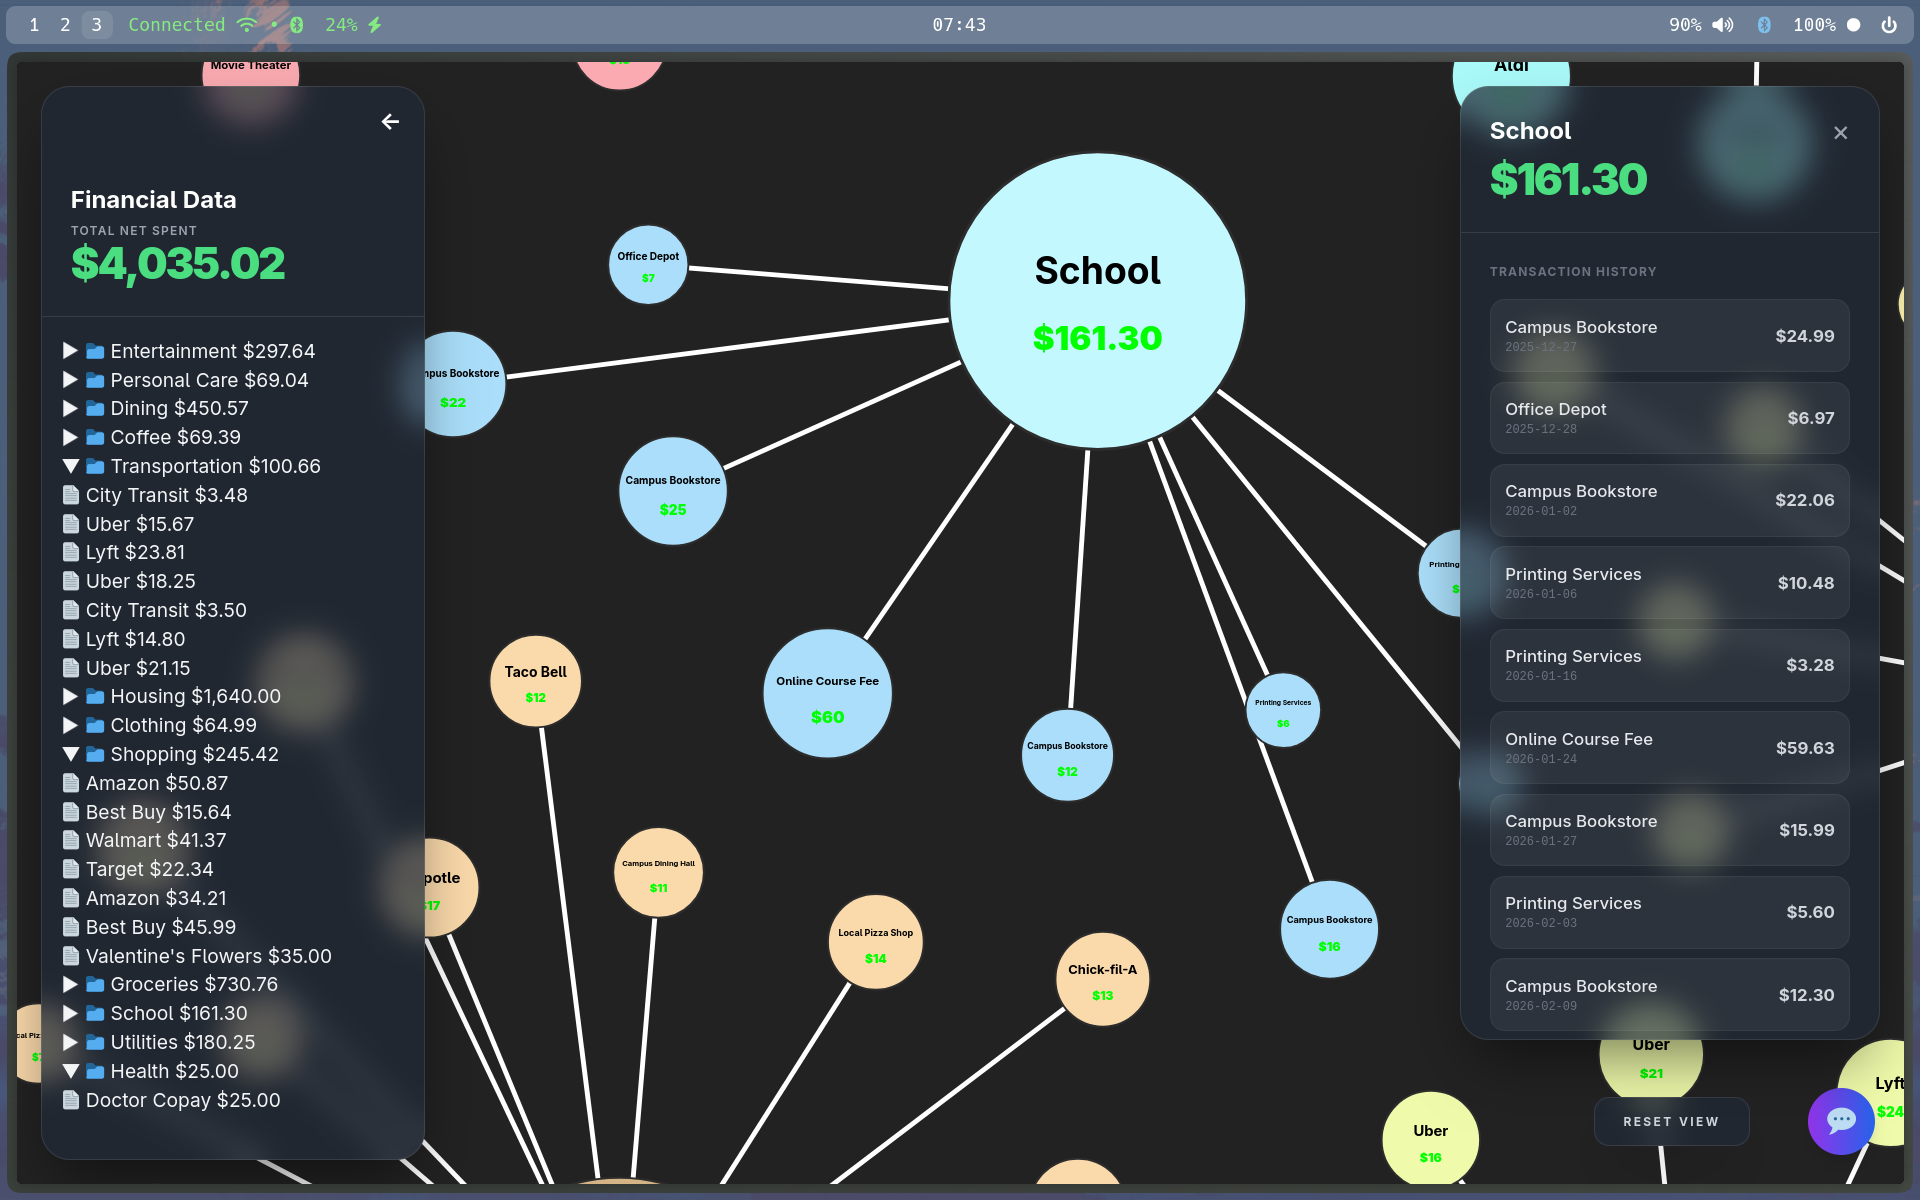Open Online Course Fee transaction $59.63
Image resolution: width=1920 pixels, height=1200 pixels.
click(x=1668, y=748)
